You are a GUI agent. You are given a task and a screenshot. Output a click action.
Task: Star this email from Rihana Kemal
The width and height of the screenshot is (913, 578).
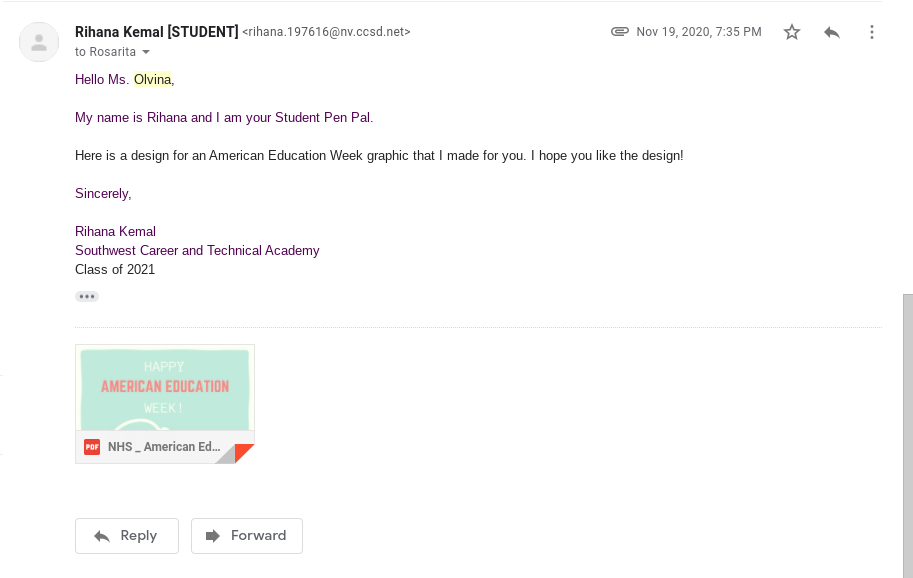[792, 32]
